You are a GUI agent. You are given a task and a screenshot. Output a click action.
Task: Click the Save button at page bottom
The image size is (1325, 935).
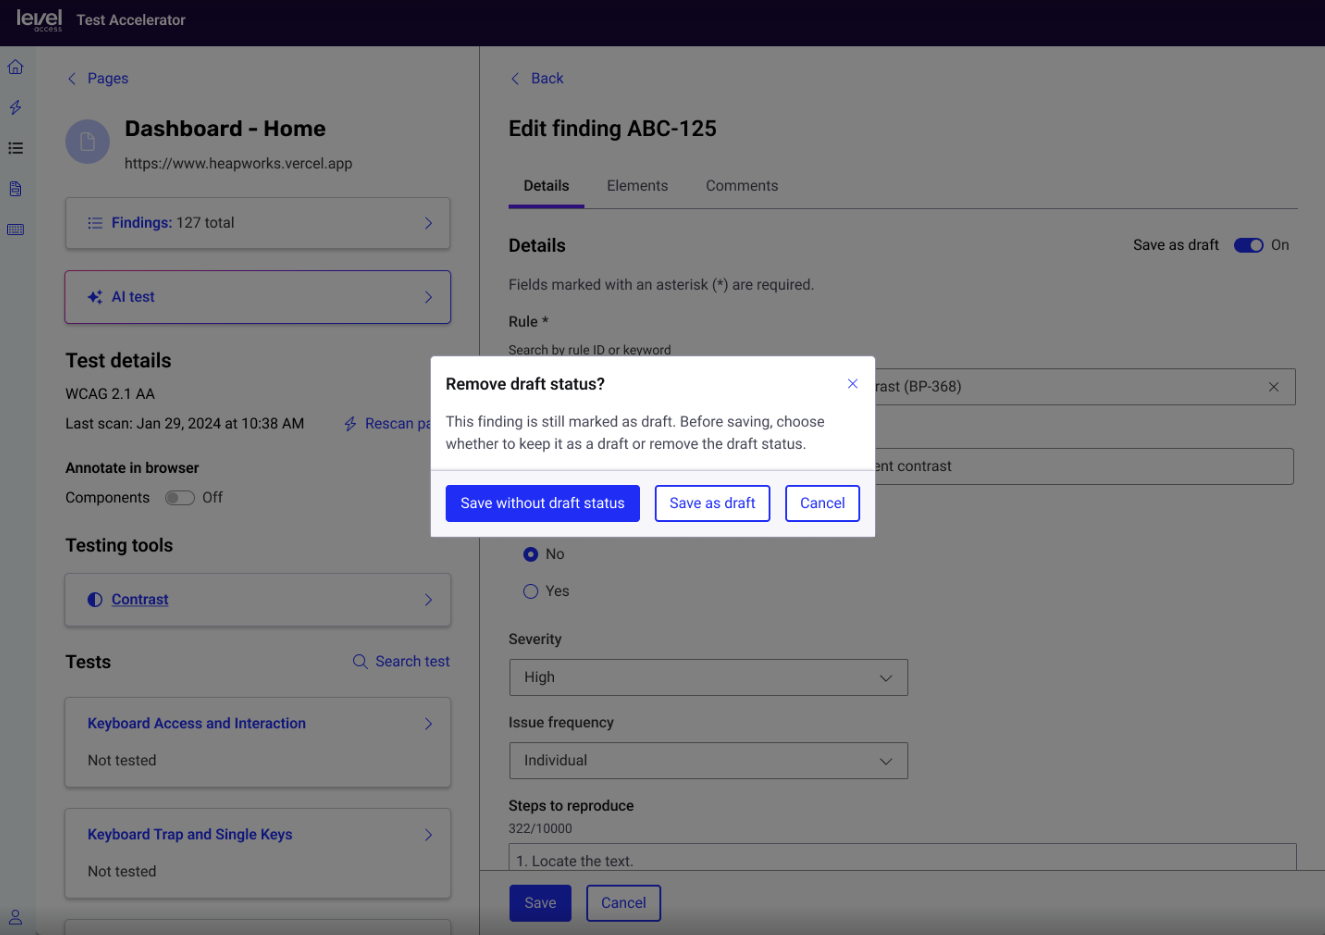540,903
